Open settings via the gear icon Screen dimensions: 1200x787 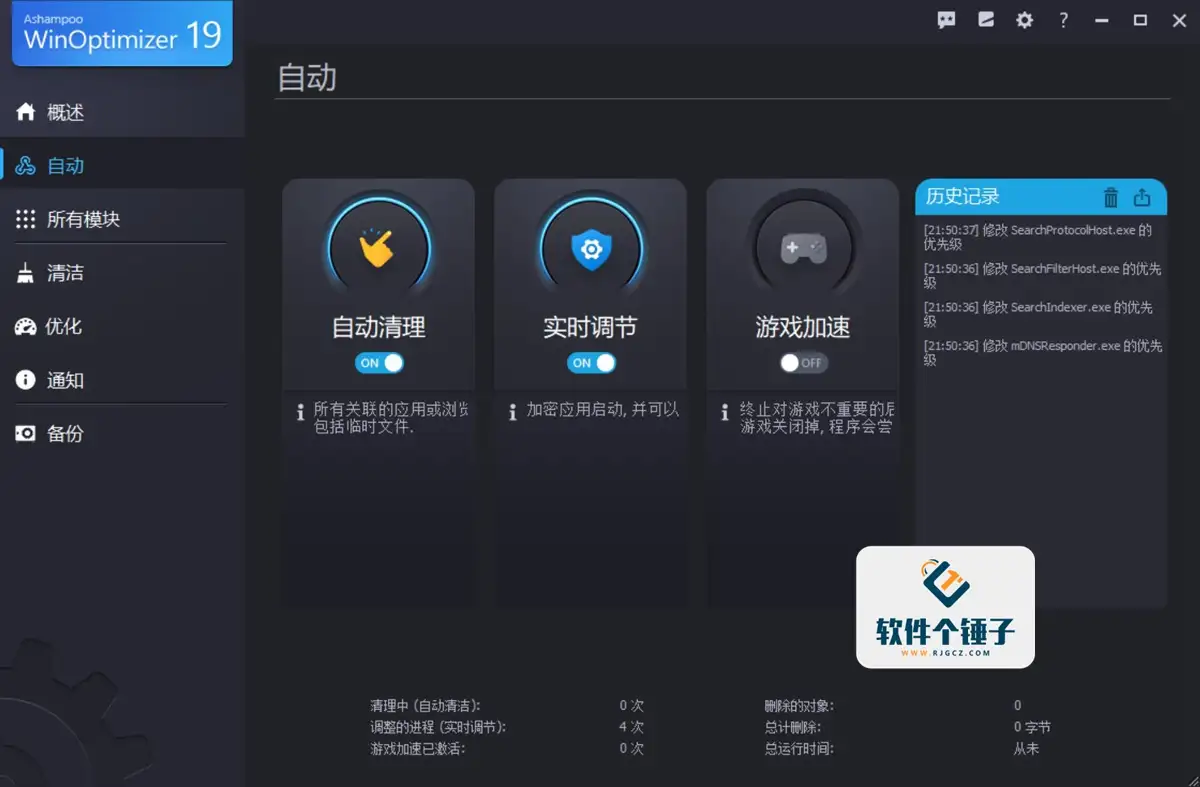pos(1025,20)
